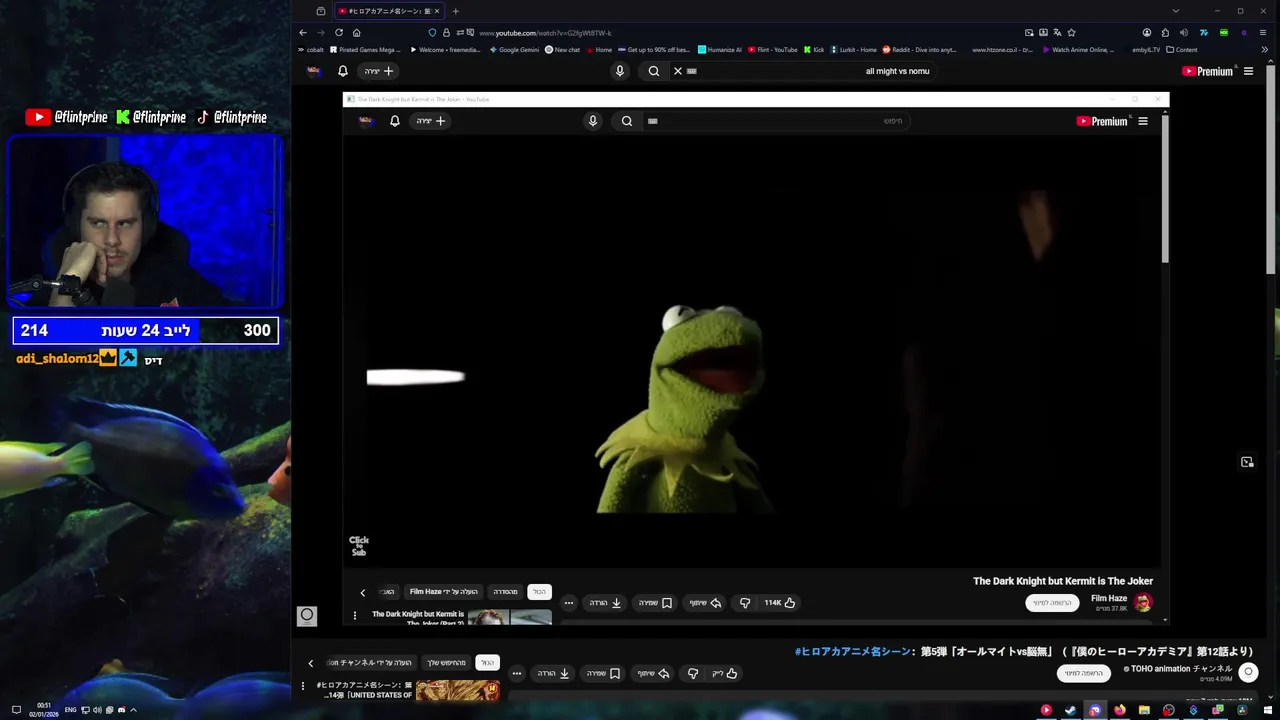The image size is (1280, 720).
Task: Click the Steam icon in the taskbar
Action: (x=1070, y=710)
